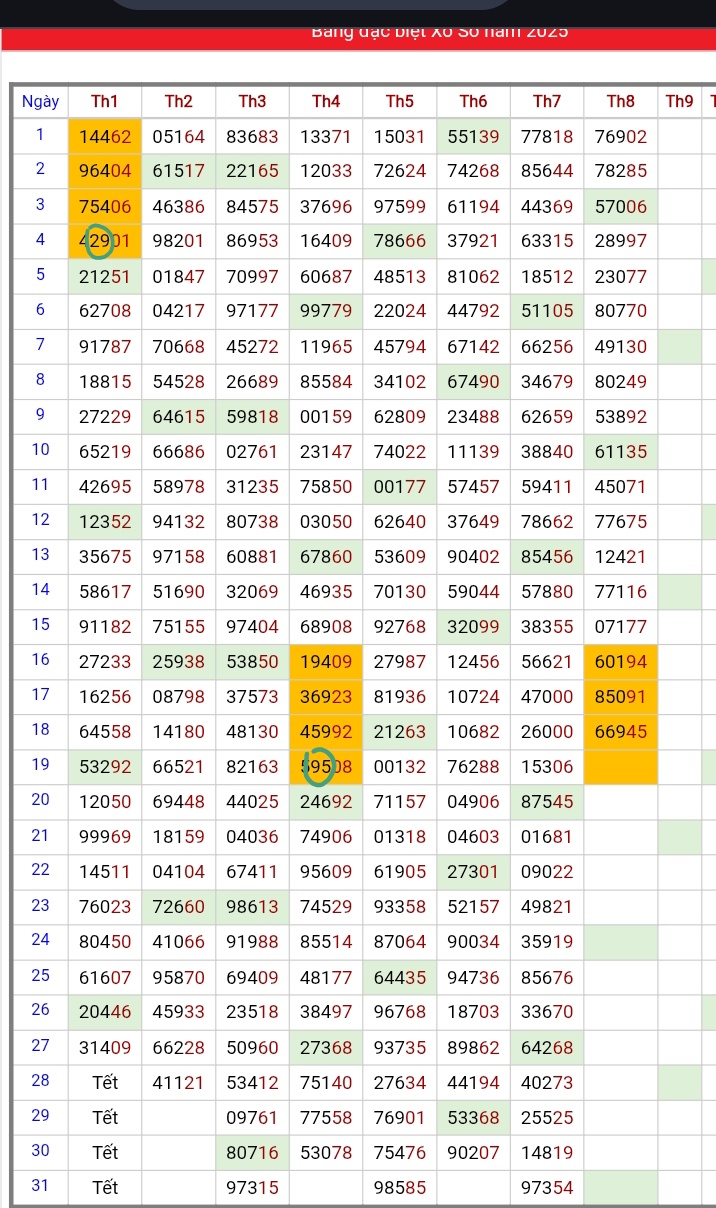716x1208 pixels.
Task: Select the orange cell 36923
Action: pos(325,696)
